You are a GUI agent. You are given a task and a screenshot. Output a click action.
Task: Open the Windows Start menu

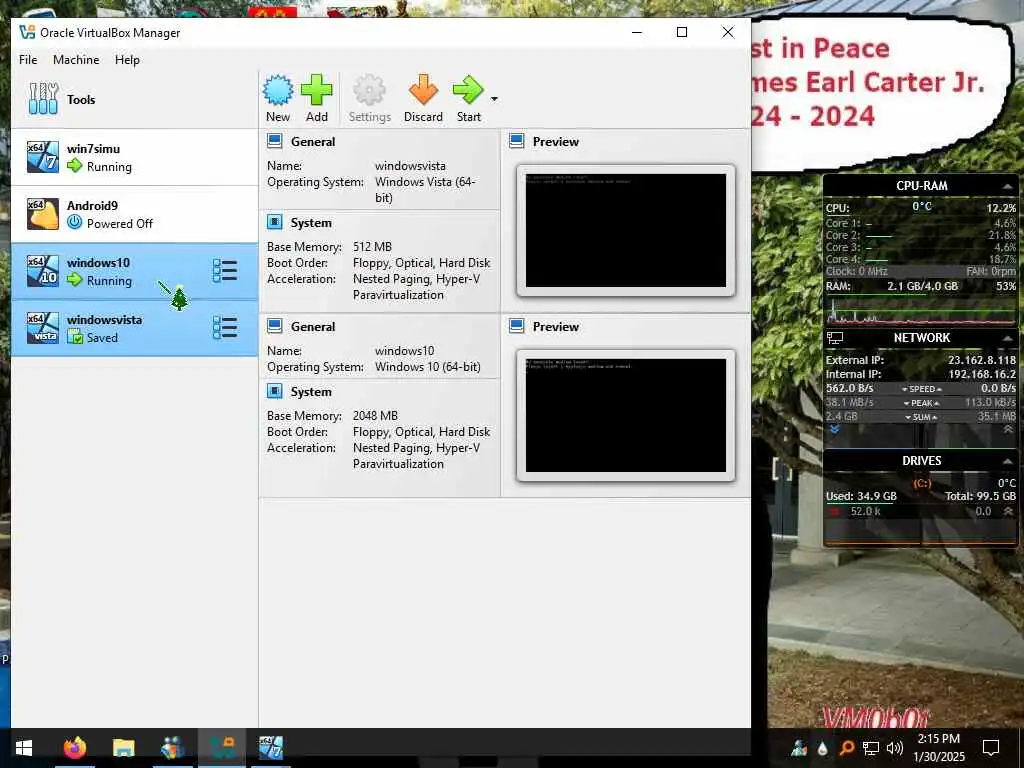(x=24, y=748)
